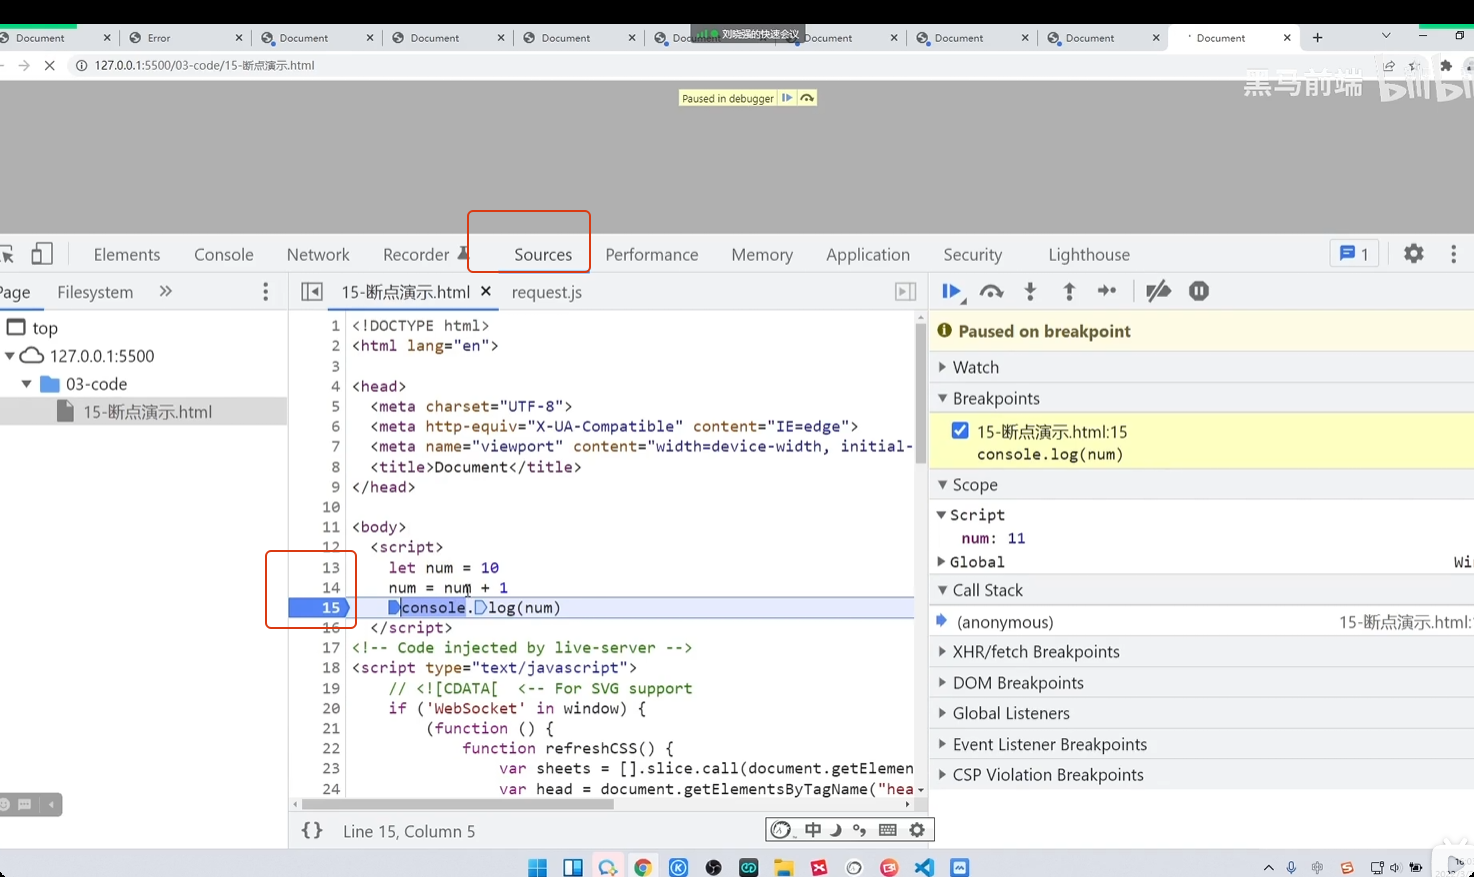Image resolution: width=1474 pixels, height=877 pixels.
Task: Open the issues counter badge
Action: pos(1354,254)
